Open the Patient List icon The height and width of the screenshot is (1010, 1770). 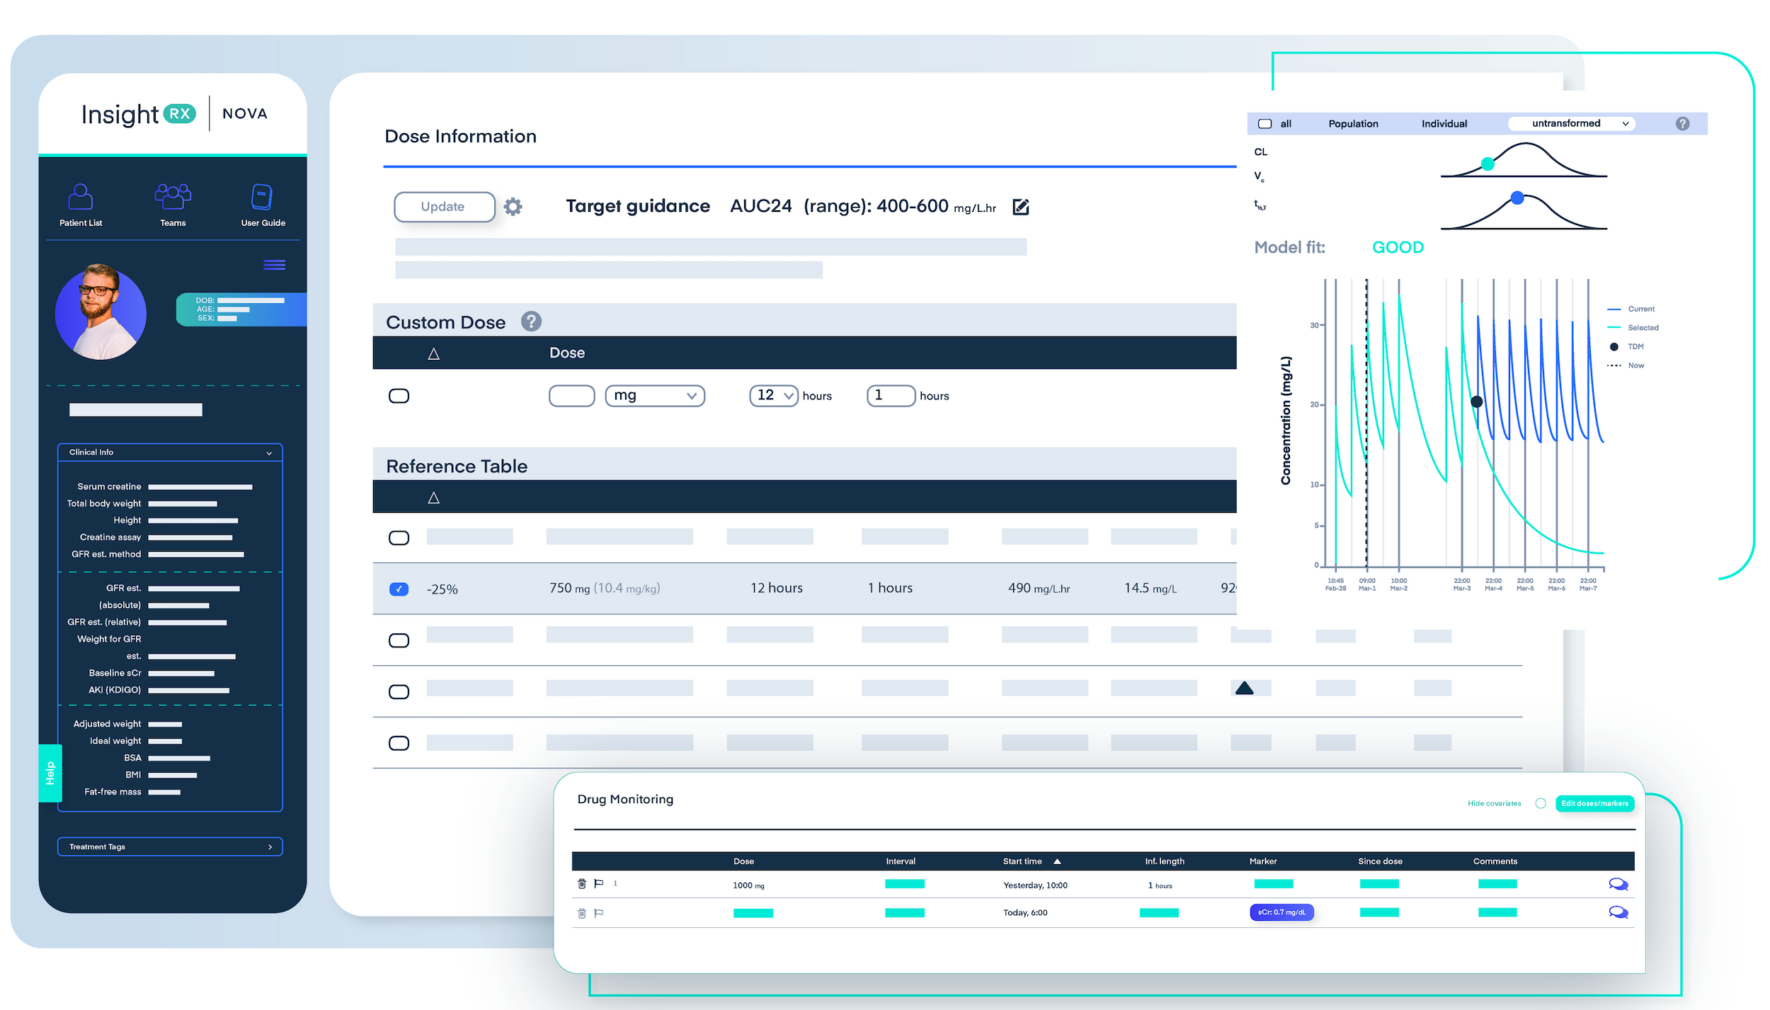(x=81, y=196)
